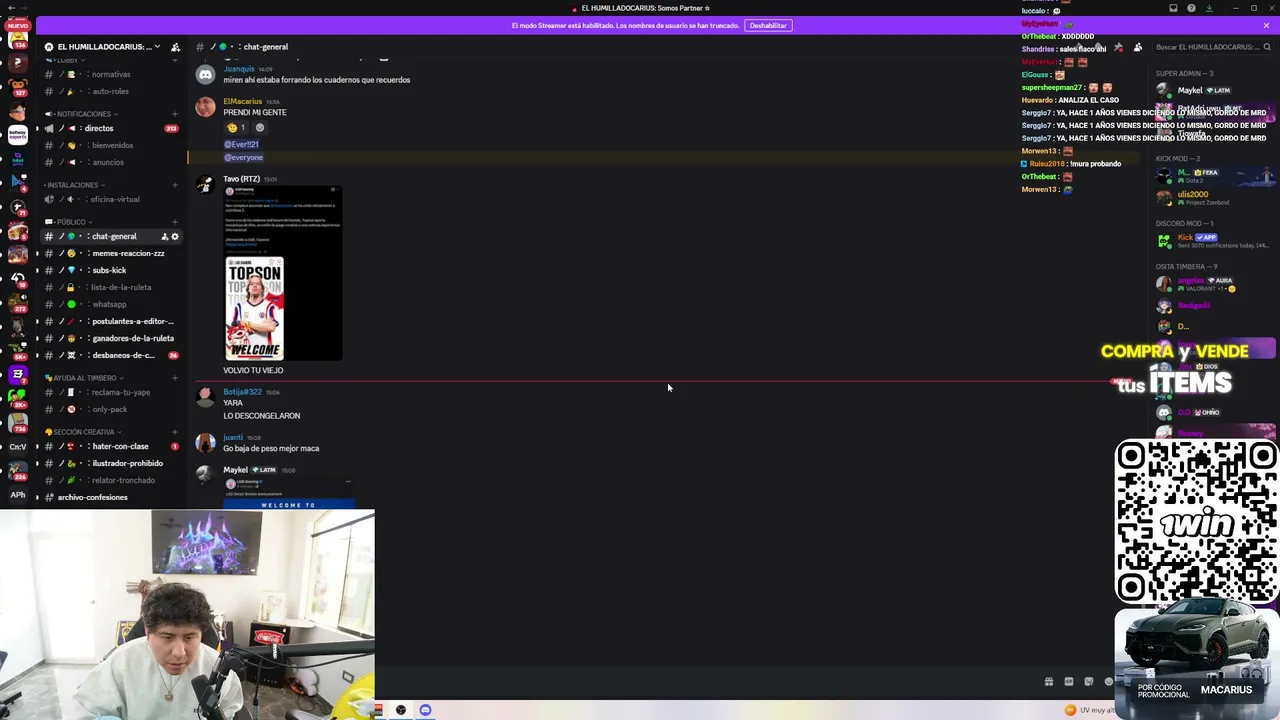Toggle the thumbs-up reaction on ElMacarius's message
The height and width of the screenshot is (720, 1280).
coord(237,128)
